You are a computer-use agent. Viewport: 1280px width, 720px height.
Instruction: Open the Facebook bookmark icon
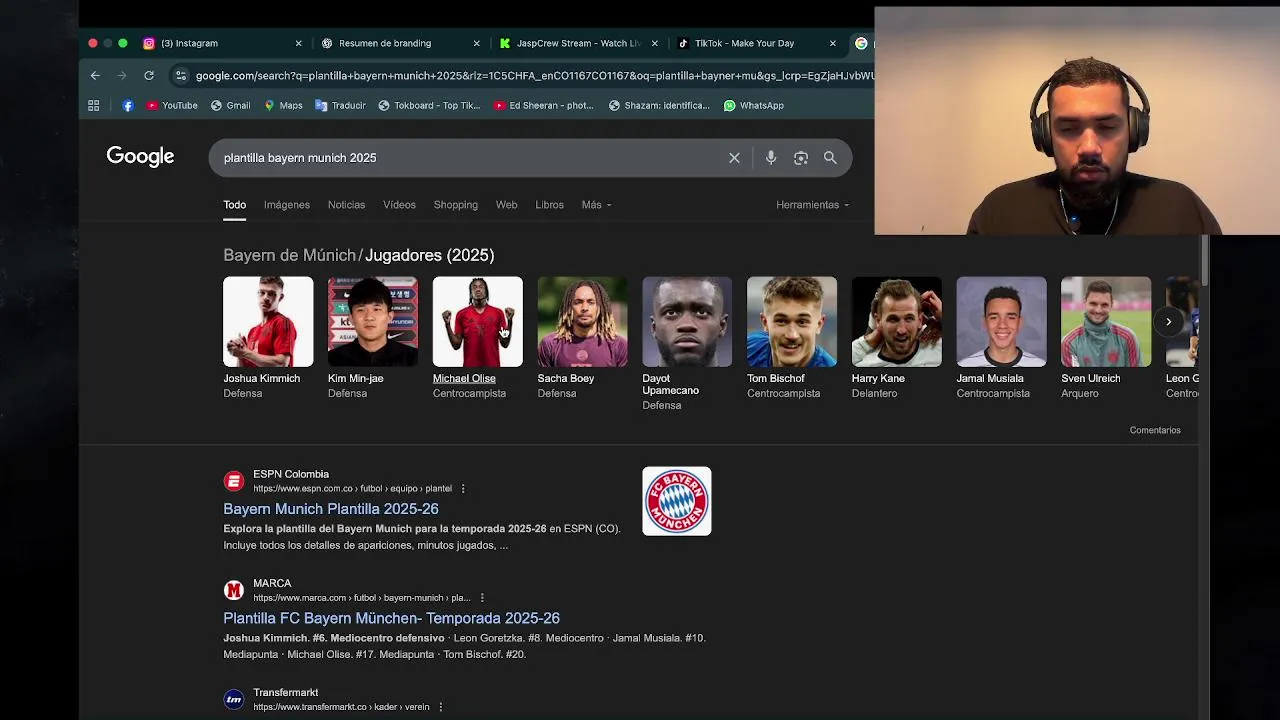coord(128,105)
